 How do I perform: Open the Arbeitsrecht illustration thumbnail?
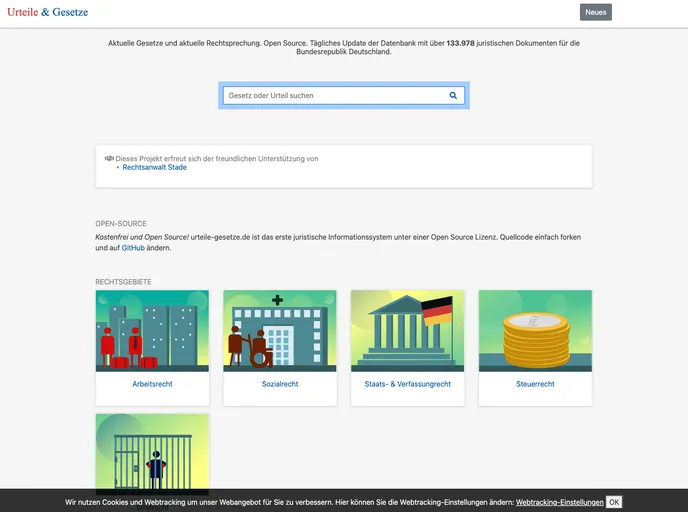click(152, 331)
